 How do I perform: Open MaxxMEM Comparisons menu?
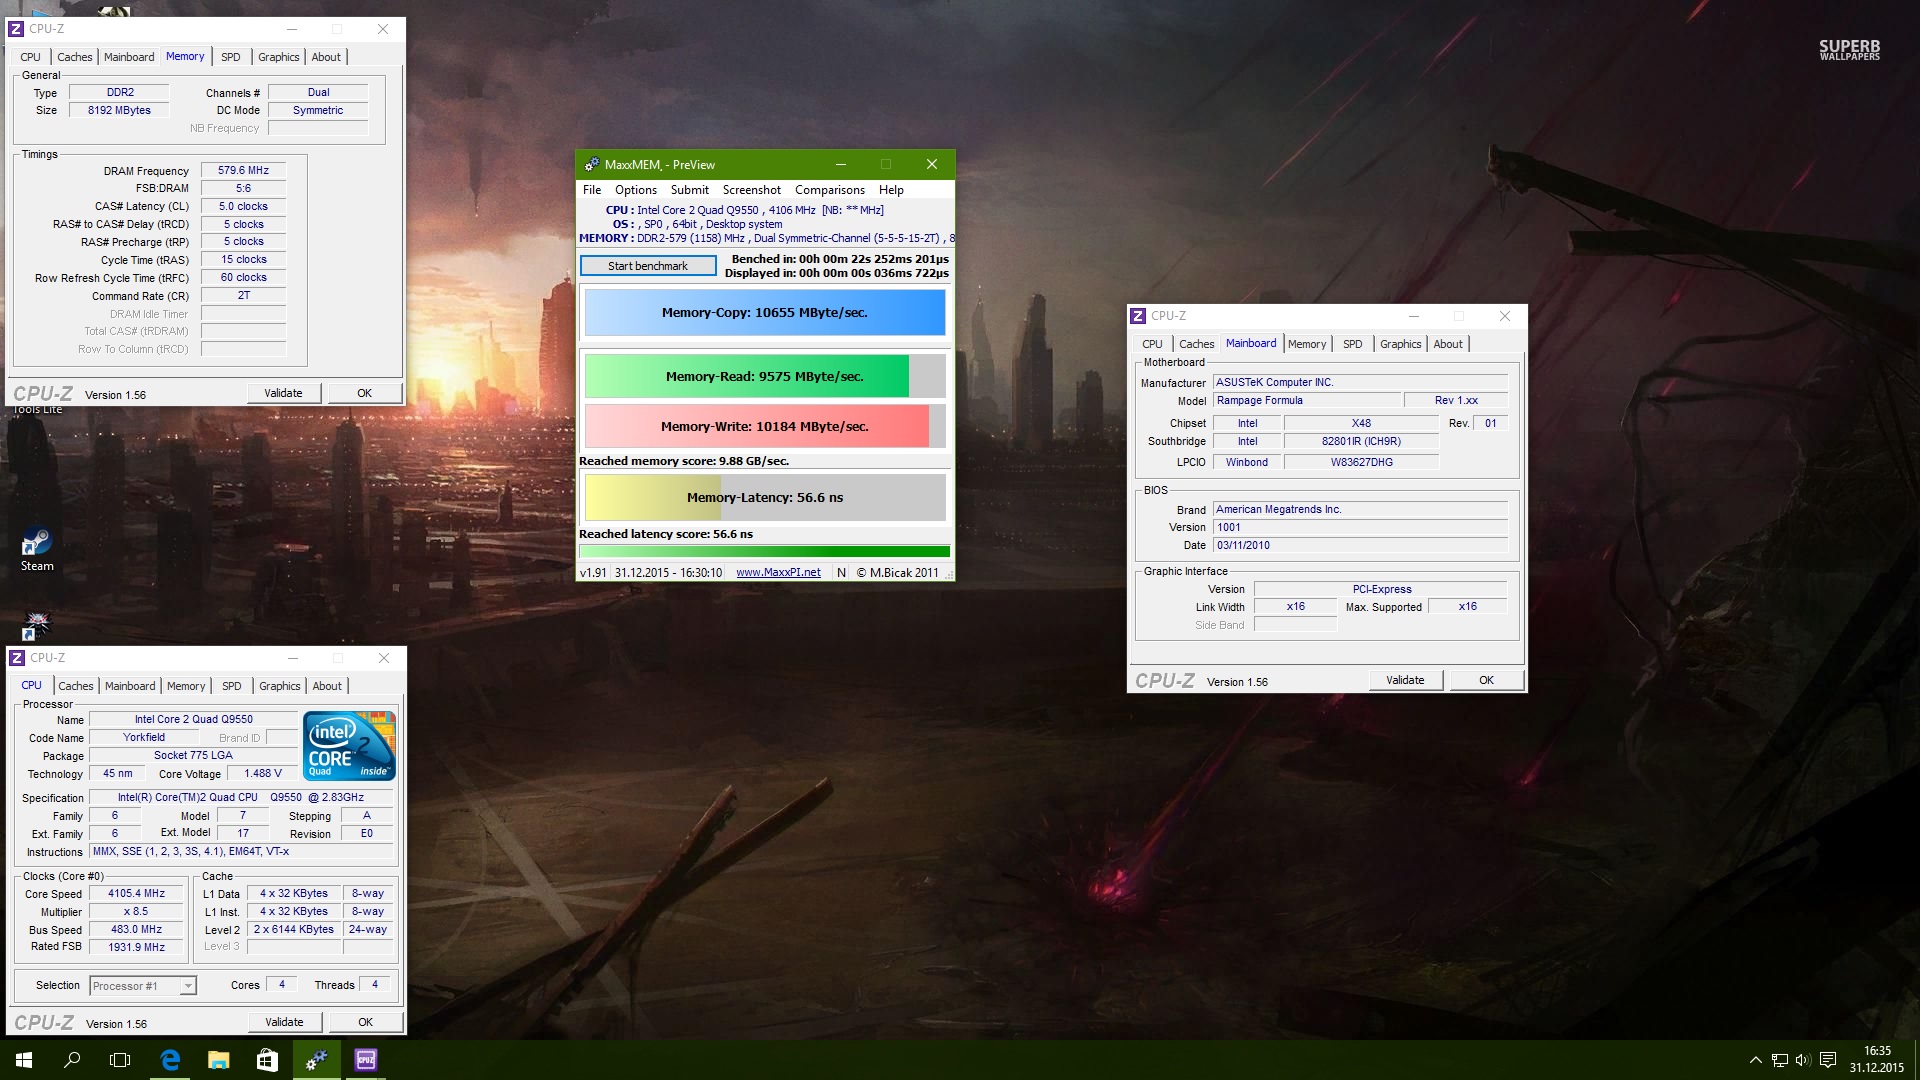click(830, 190)
